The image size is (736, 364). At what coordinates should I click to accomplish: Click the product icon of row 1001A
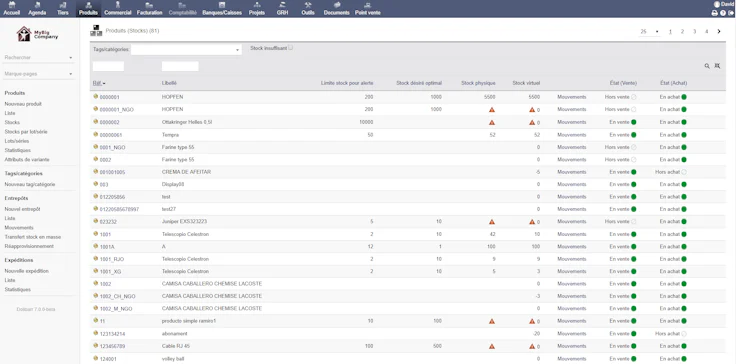coord(96,246)
